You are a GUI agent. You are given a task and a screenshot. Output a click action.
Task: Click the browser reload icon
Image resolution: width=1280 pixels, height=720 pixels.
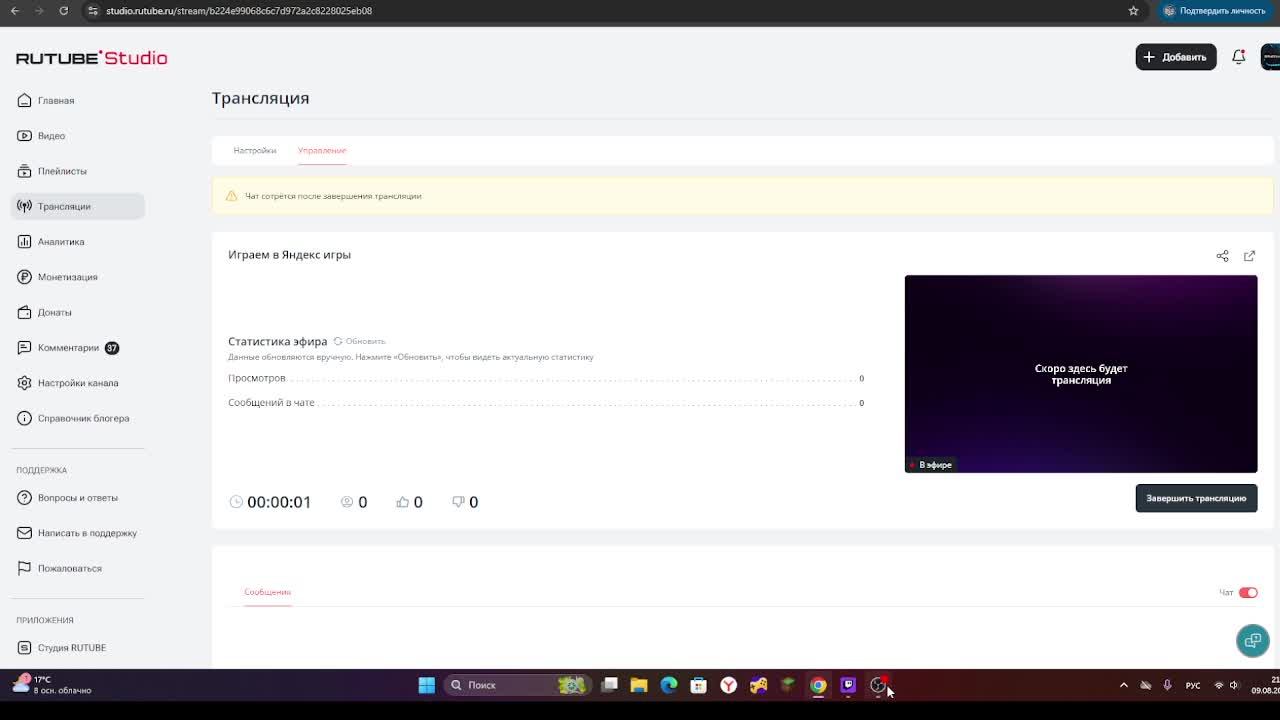pyautogui.click(x=63, y=11)
